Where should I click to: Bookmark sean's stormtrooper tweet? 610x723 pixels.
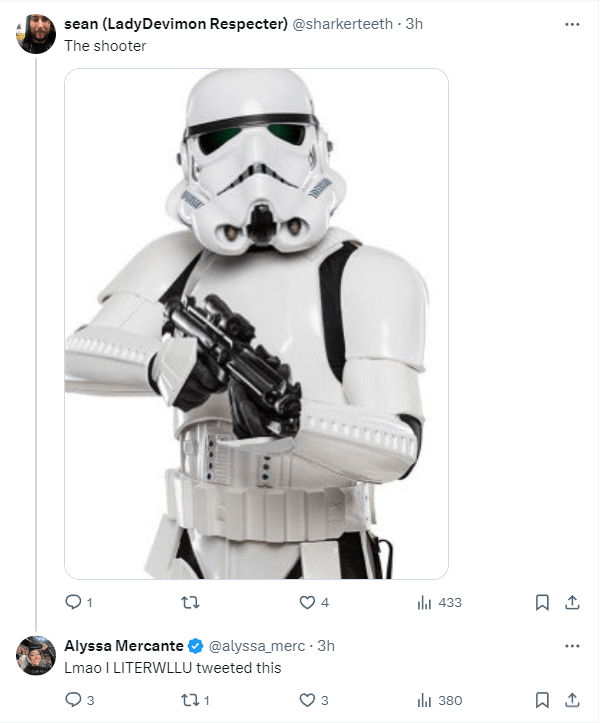click(x=541, y=602)
